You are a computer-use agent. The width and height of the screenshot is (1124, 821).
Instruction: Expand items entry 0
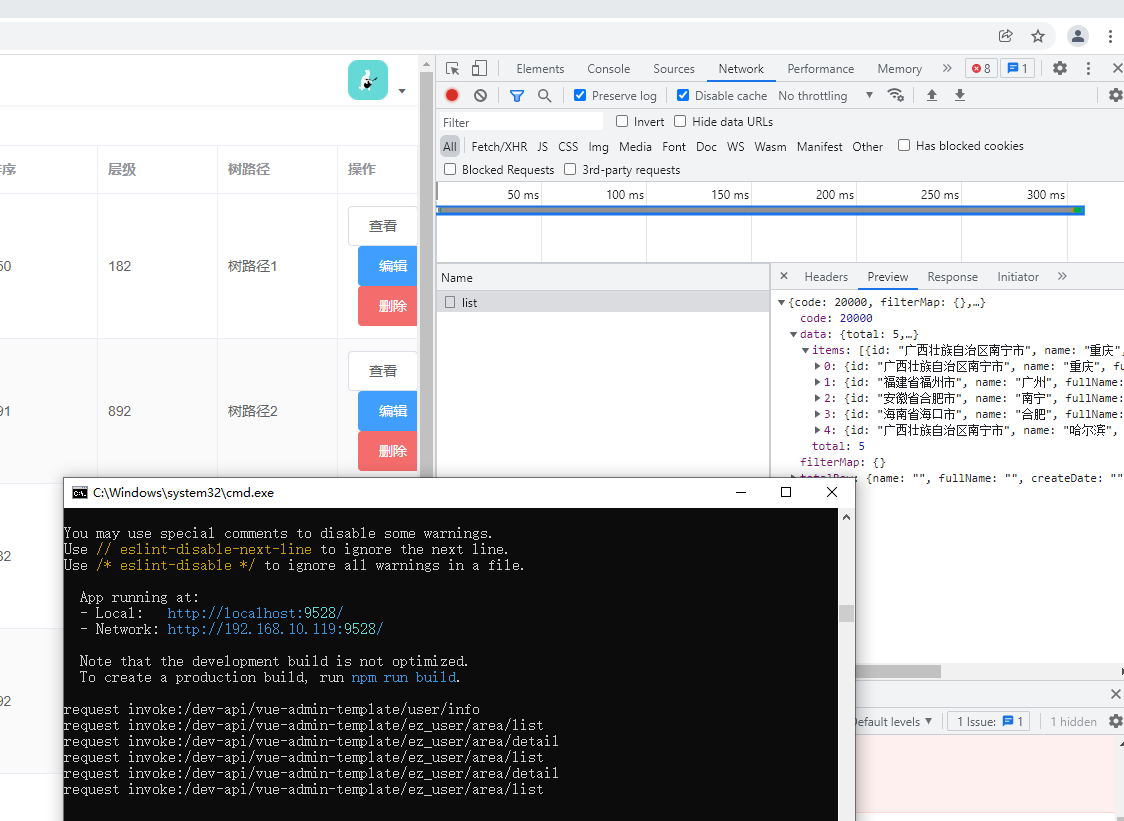click(x=817, y=366)
